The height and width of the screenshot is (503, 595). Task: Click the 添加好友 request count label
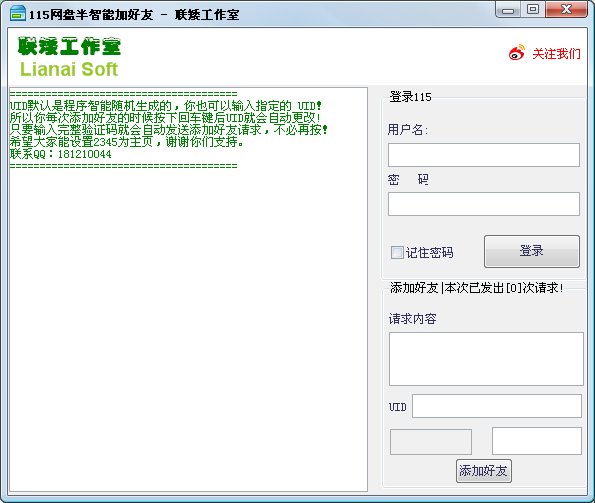(477, 288)
